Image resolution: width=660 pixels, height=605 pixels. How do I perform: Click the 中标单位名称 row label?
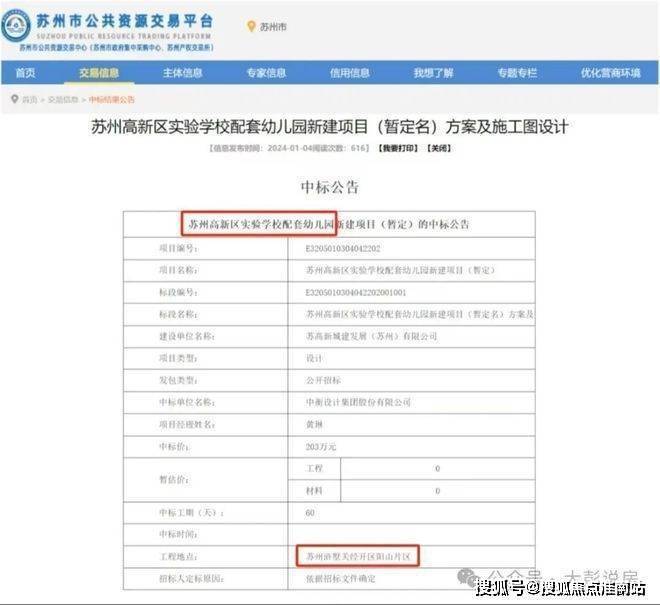point(187,402)
